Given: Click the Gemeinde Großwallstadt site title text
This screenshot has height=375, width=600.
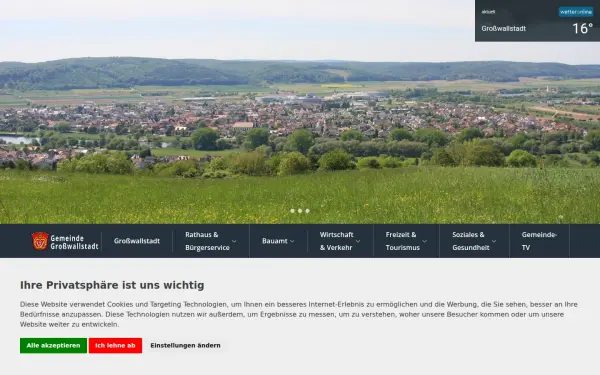Looking at the screenshot, I should coord(74,242).
